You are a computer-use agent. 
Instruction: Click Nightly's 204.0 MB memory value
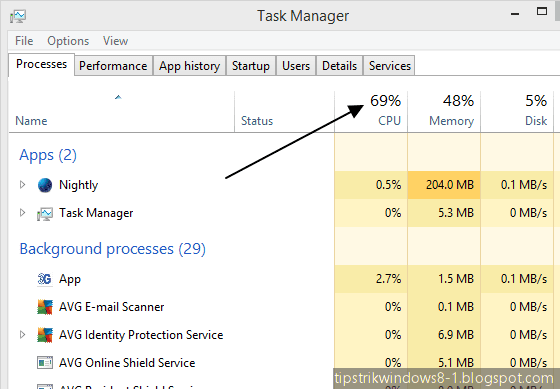point(450,185)
